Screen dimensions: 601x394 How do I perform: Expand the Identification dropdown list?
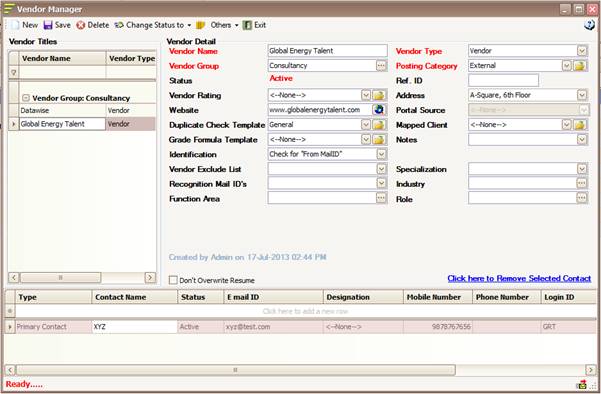click(x=381, y=154)
